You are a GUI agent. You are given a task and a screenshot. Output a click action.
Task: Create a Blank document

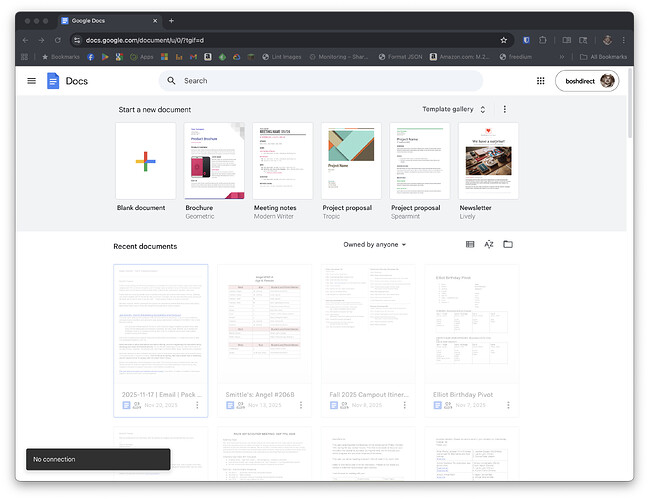[x=146, y=161]
